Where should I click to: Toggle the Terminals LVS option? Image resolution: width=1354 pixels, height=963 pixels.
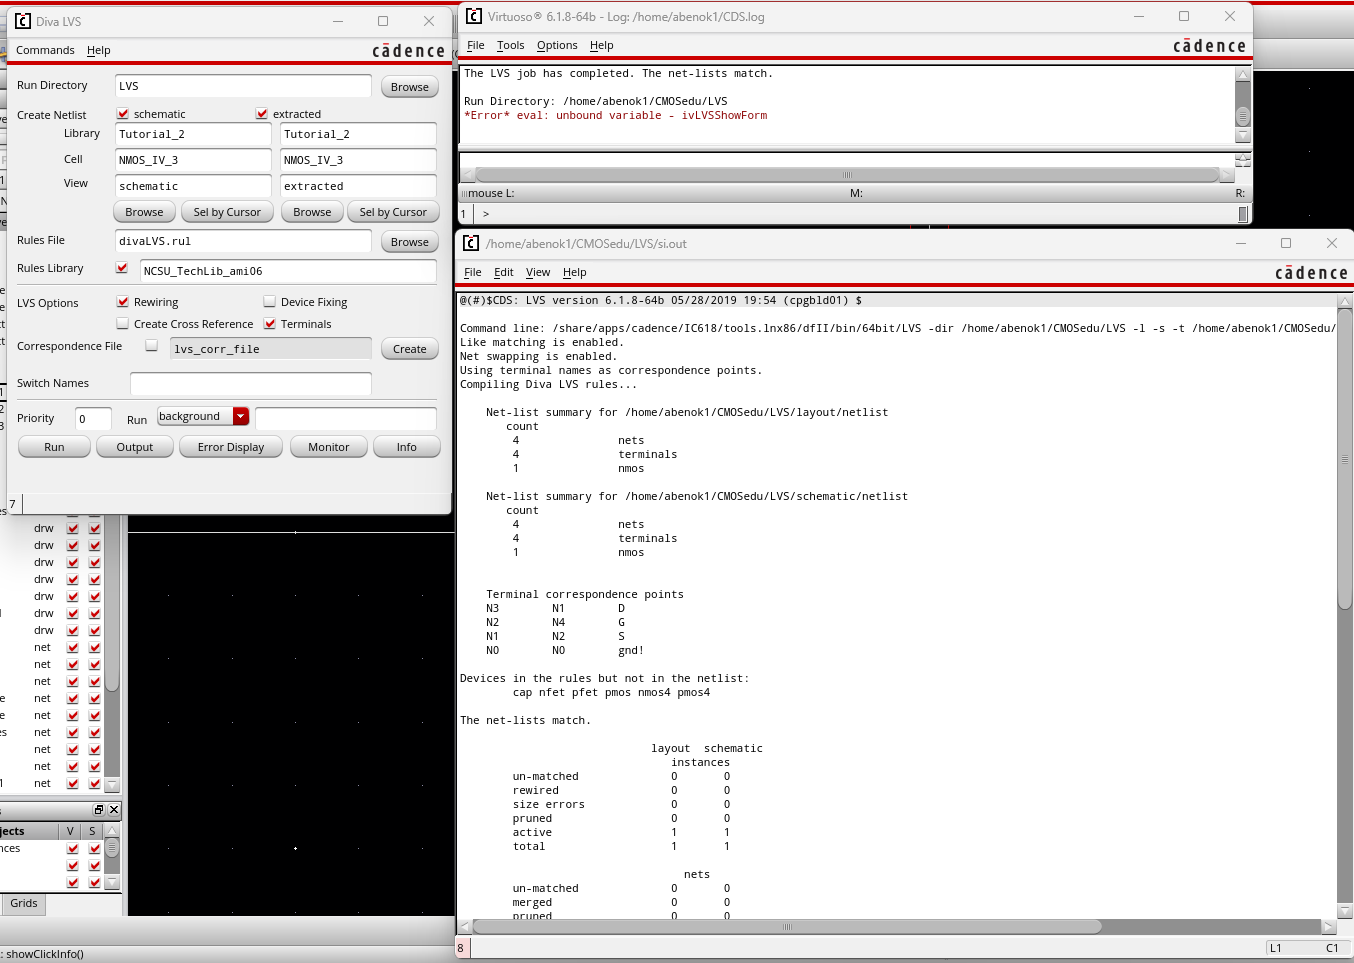point(270,324)
